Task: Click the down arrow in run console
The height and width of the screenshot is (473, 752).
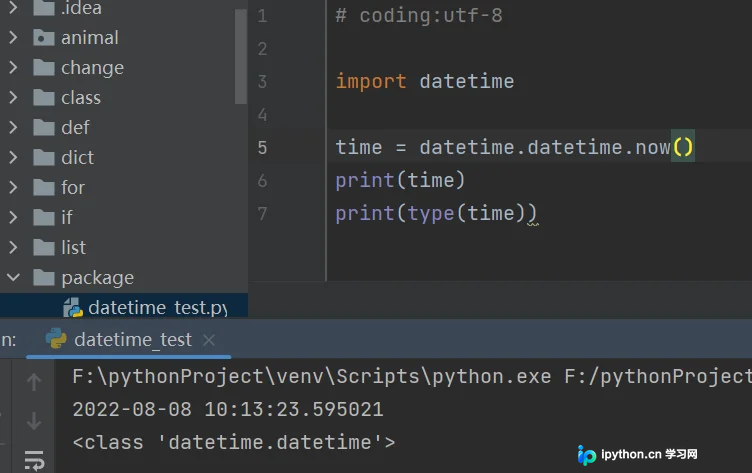Action: point(34,420)
